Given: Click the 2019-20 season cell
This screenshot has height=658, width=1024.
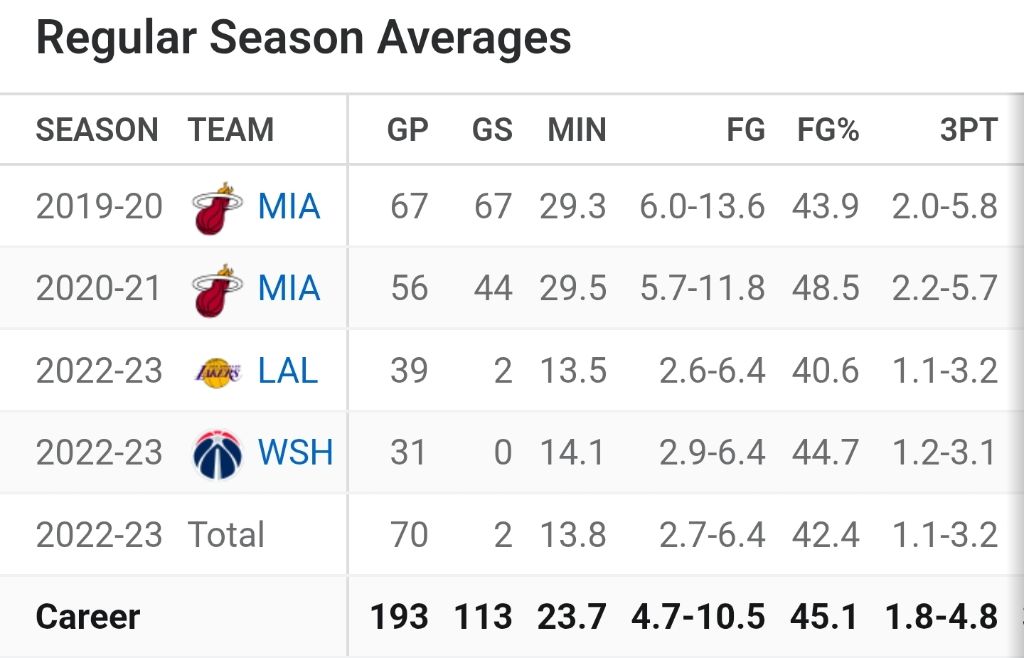Looking at the screenshot, I should [99, 207].
